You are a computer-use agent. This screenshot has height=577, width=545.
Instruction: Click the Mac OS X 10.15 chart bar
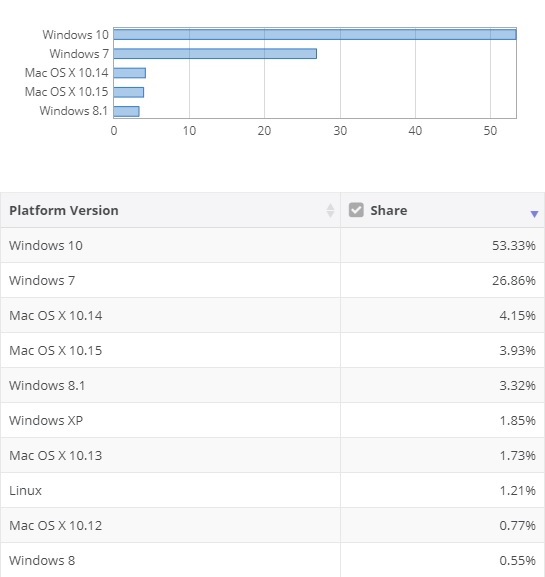click(x=128, y=92)
